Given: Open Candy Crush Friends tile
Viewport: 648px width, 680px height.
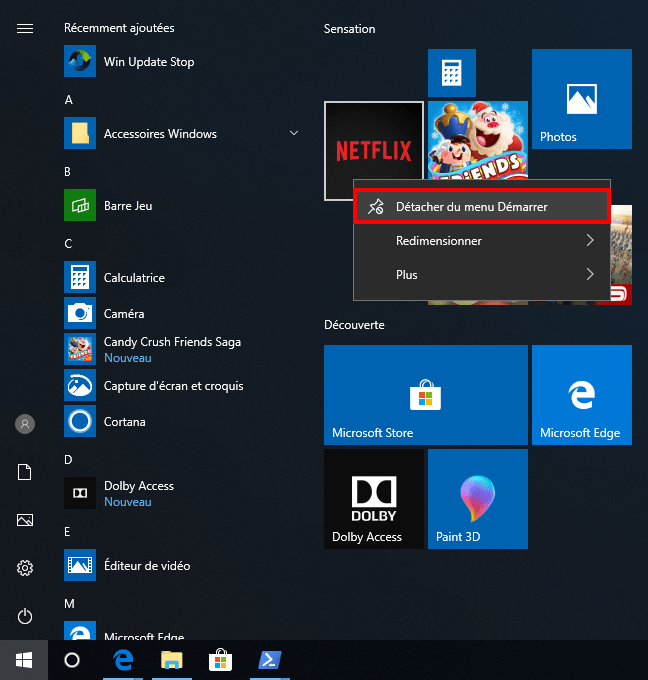Looking at the screenshot, I should [478, 140].
